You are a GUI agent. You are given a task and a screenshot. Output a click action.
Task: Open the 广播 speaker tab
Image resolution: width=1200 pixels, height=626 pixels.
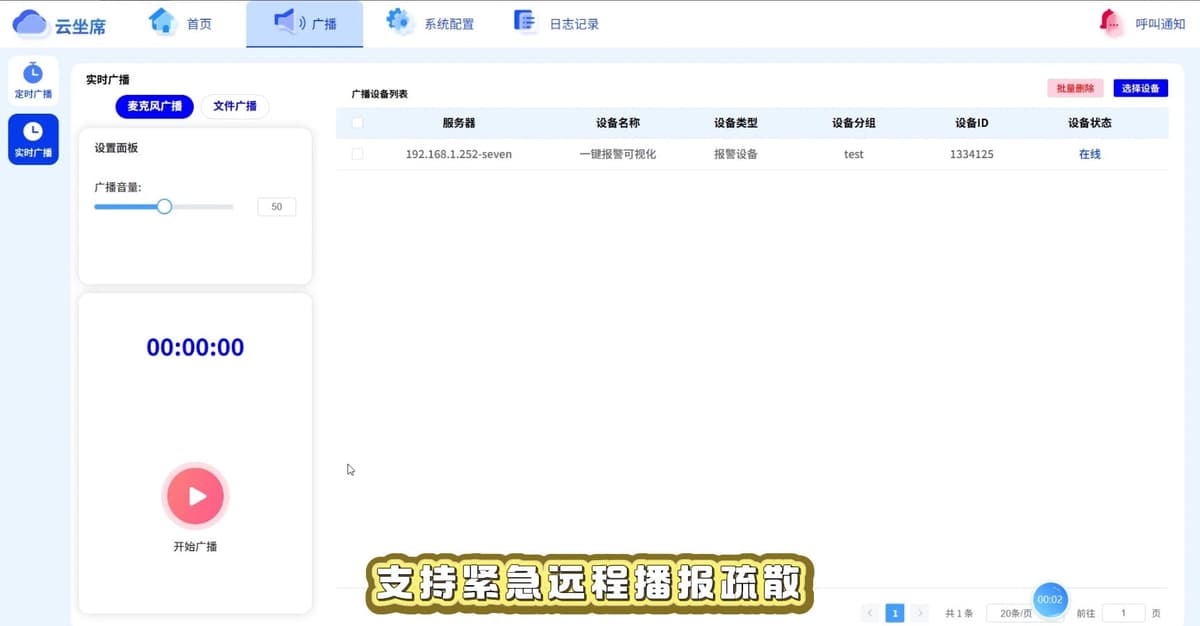(x=305, y=23)
